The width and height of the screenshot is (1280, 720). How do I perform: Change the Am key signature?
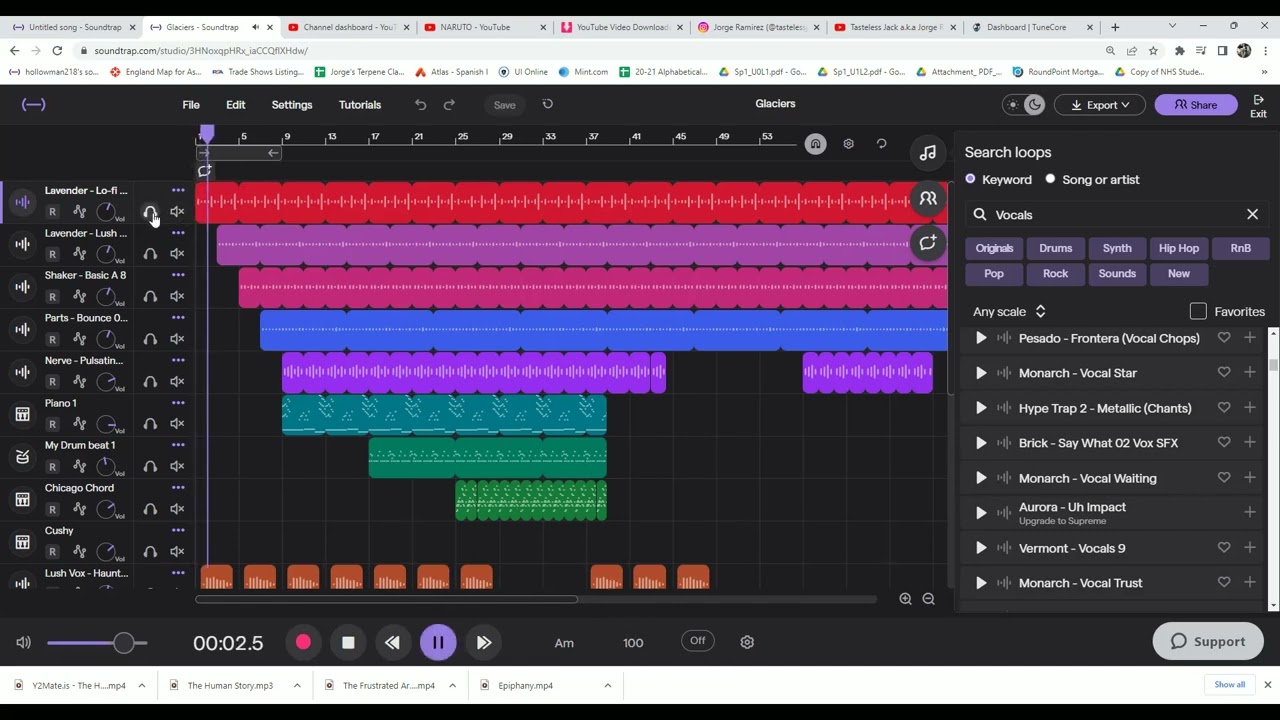(x=564, y=643)
